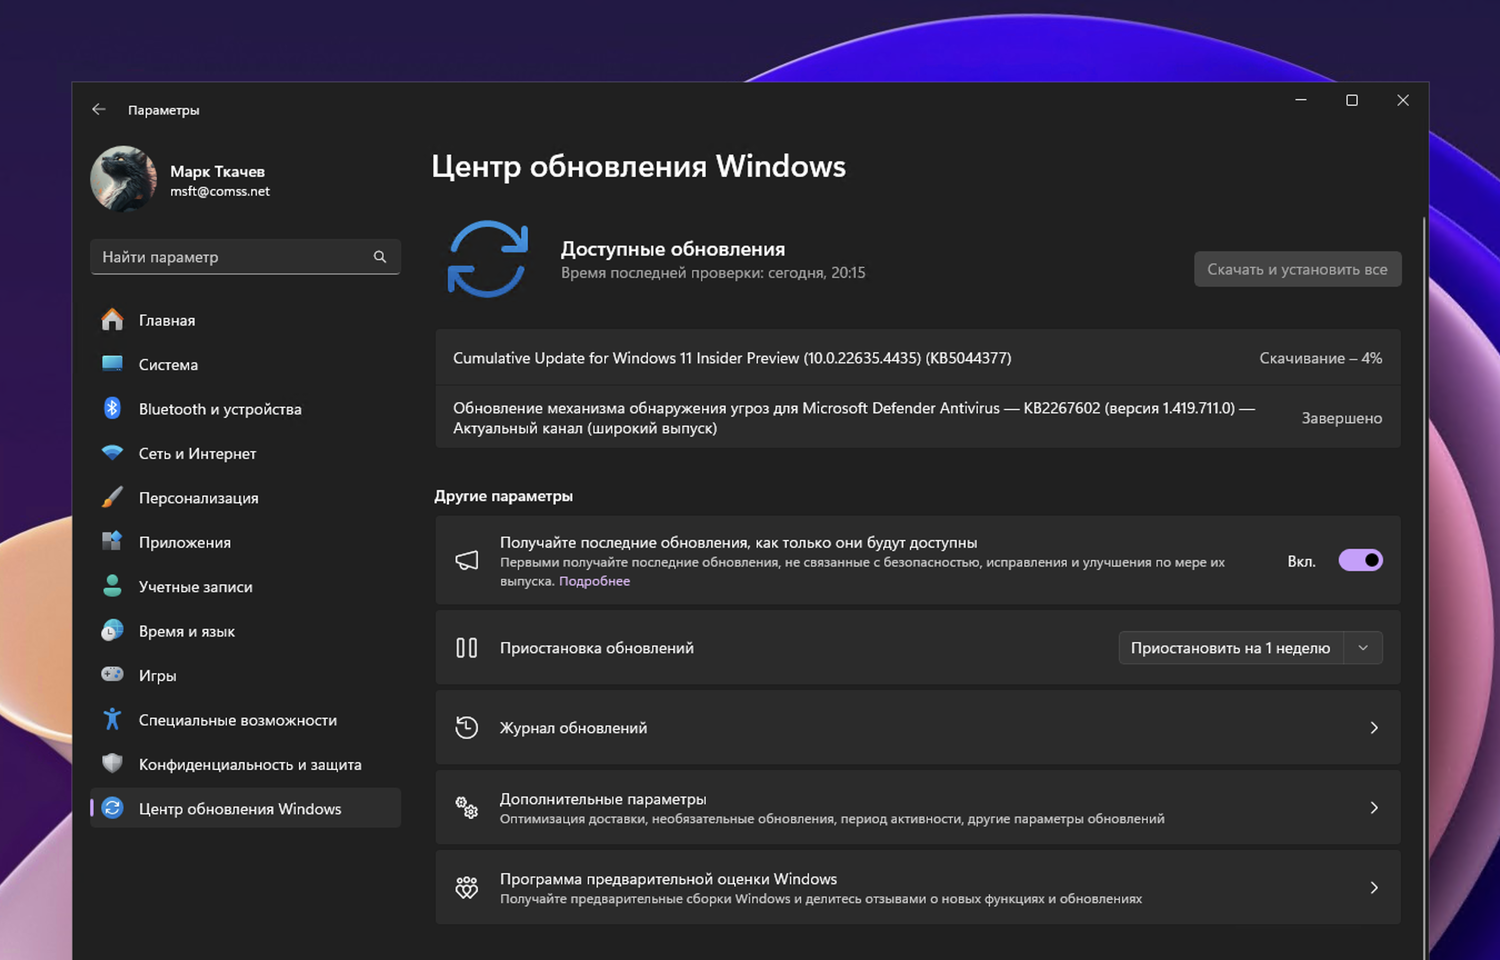Screen dimensions: 1500x960
Task: Click the Центр обновления Windows sync icon in sidebar
Action: pos(112,808)
